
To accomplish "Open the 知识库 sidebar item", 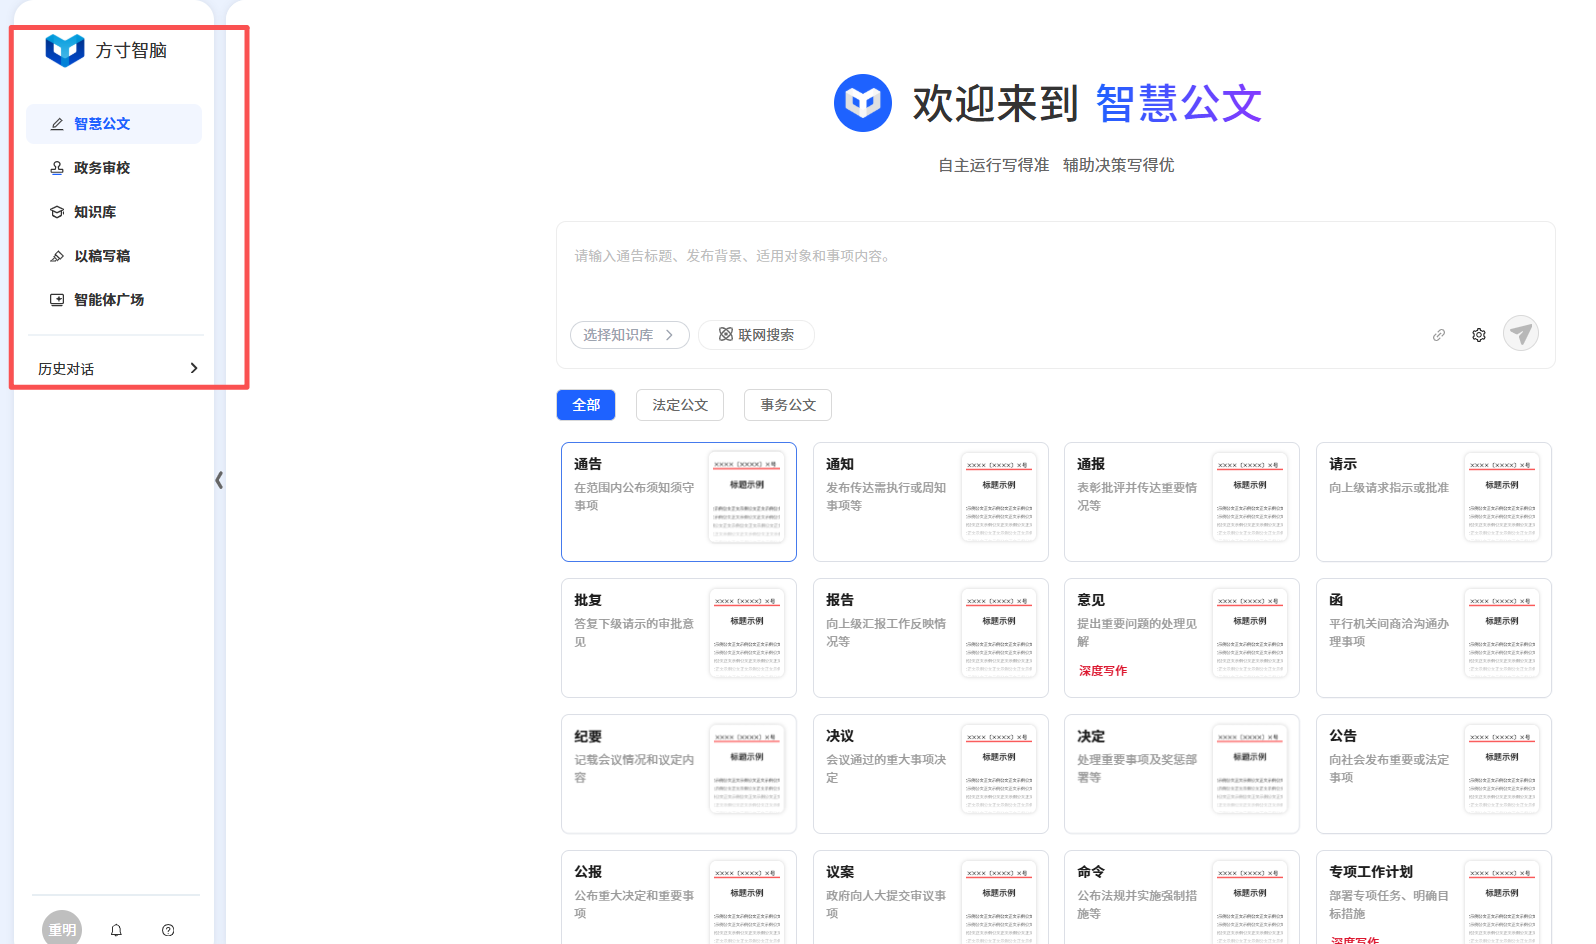I will (95, 212).
